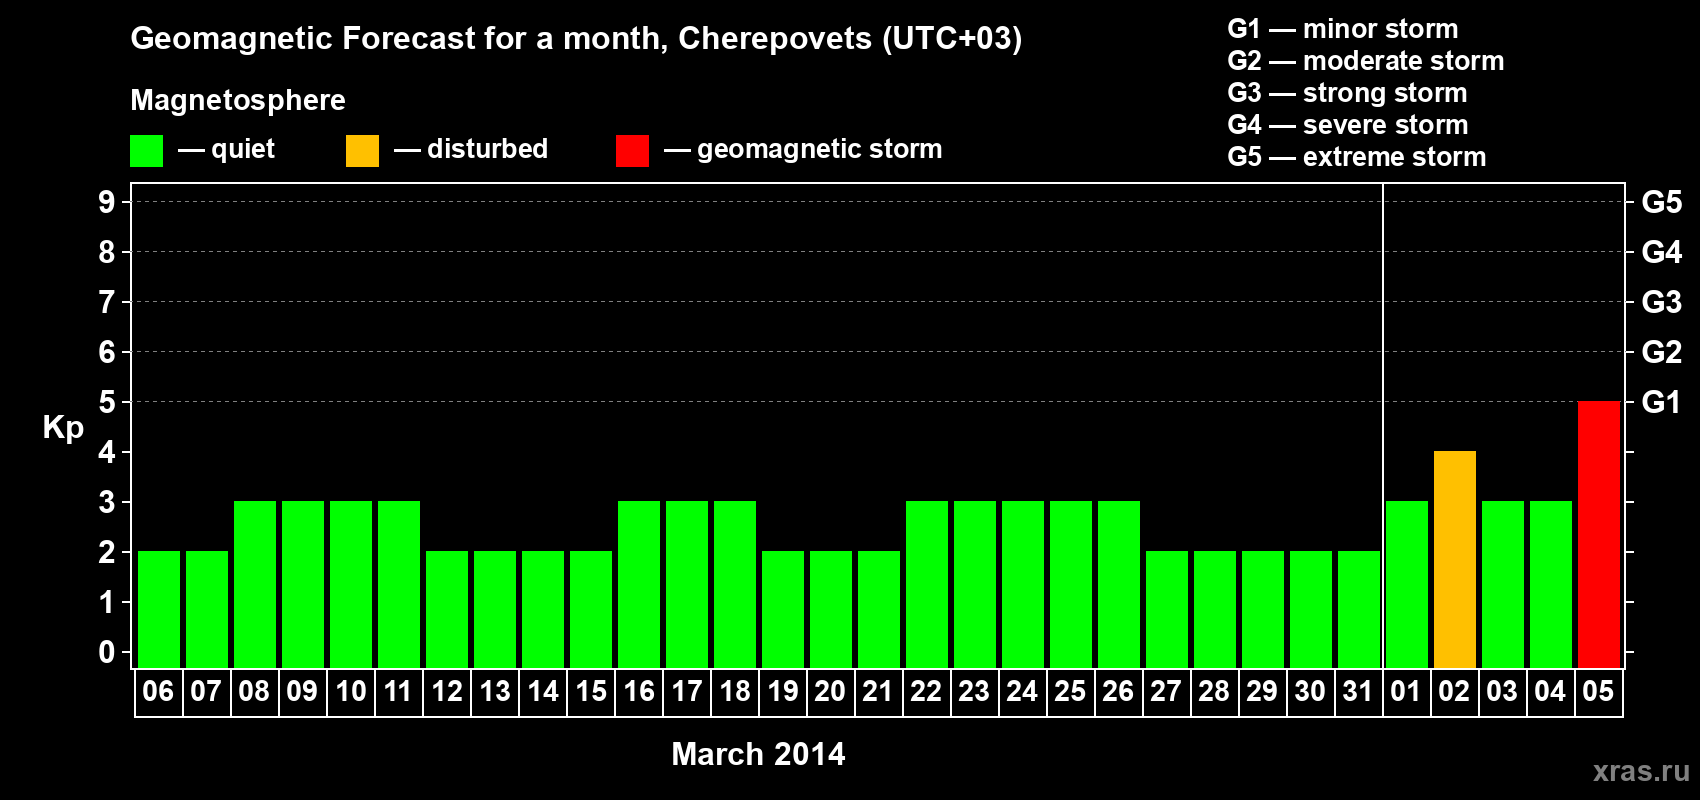Viewport: 1700px width, 800px height.
Task: Click the 'G4 — severe storm' legend line
Action: [x=1348, y=125]
